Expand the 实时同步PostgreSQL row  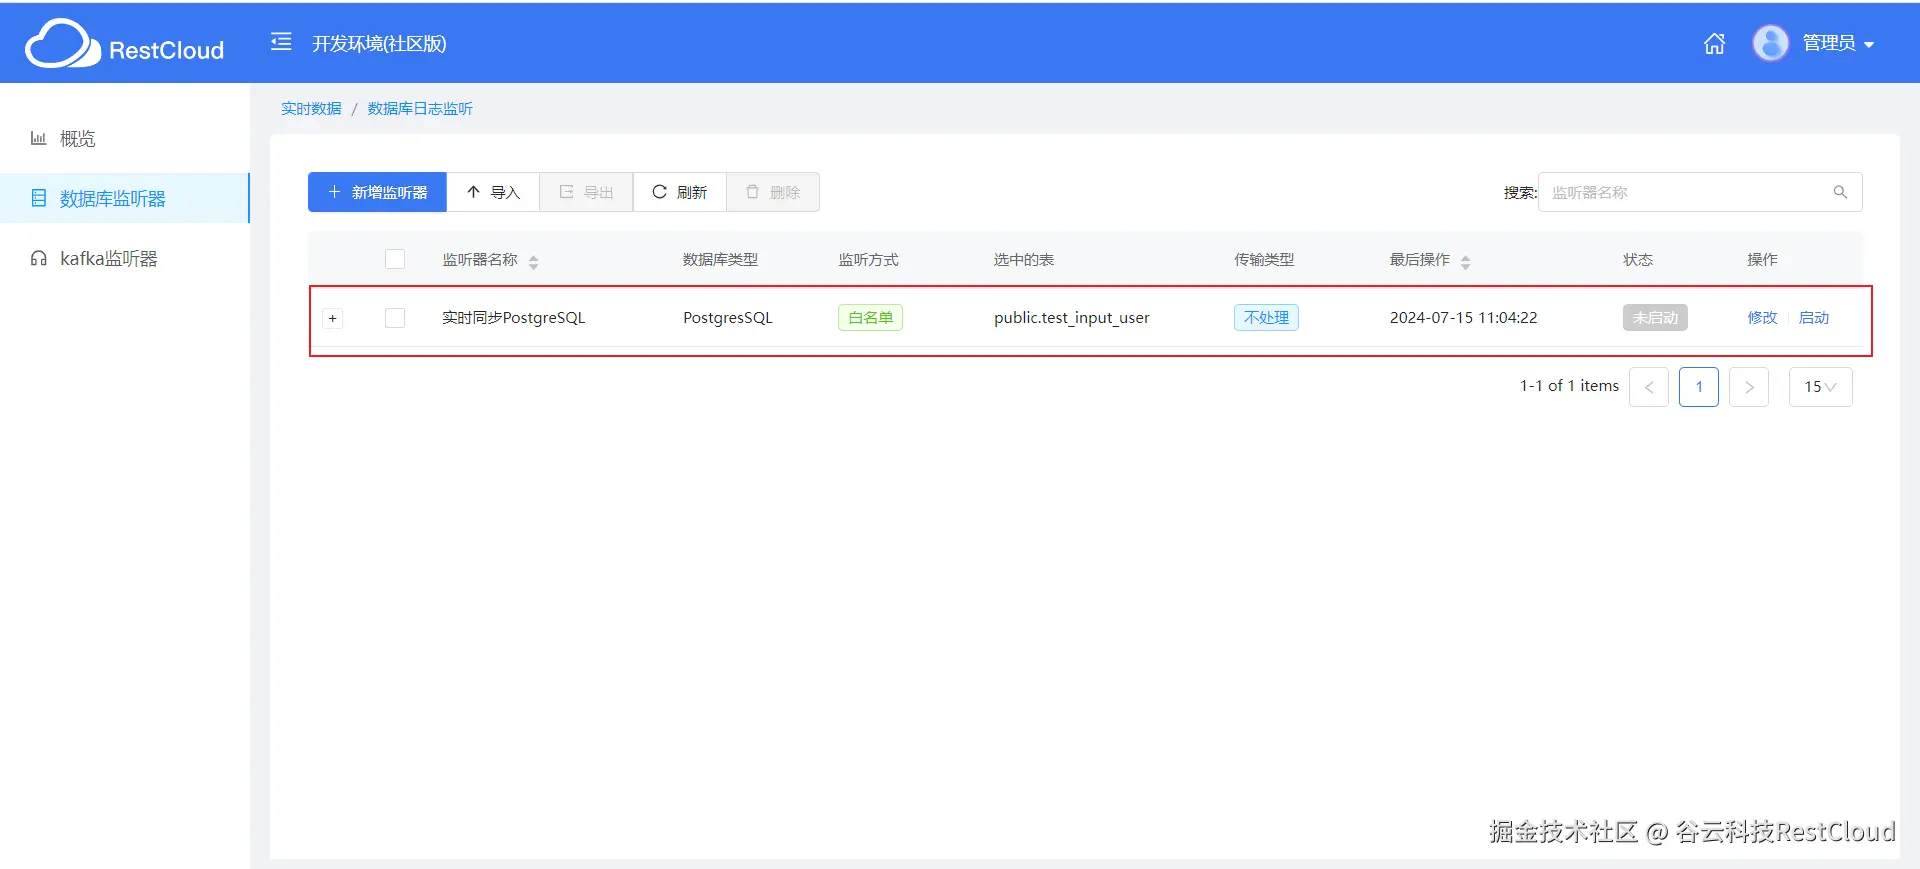pos(333,318)
